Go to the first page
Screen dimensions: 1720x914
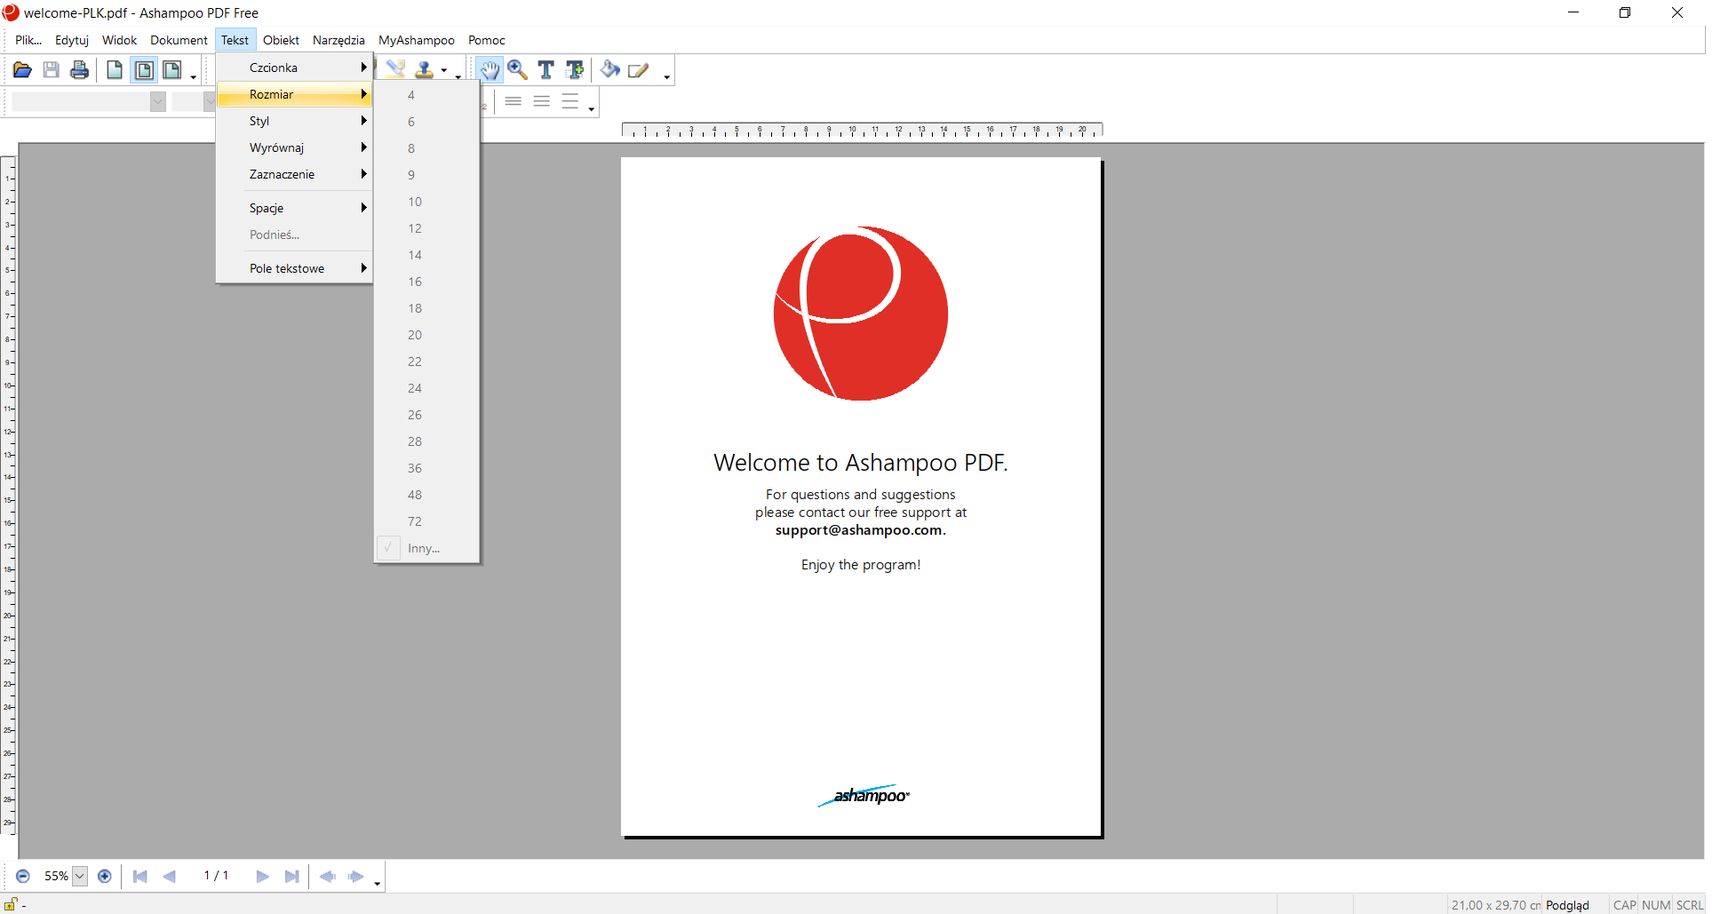click(x=140, y=876)
